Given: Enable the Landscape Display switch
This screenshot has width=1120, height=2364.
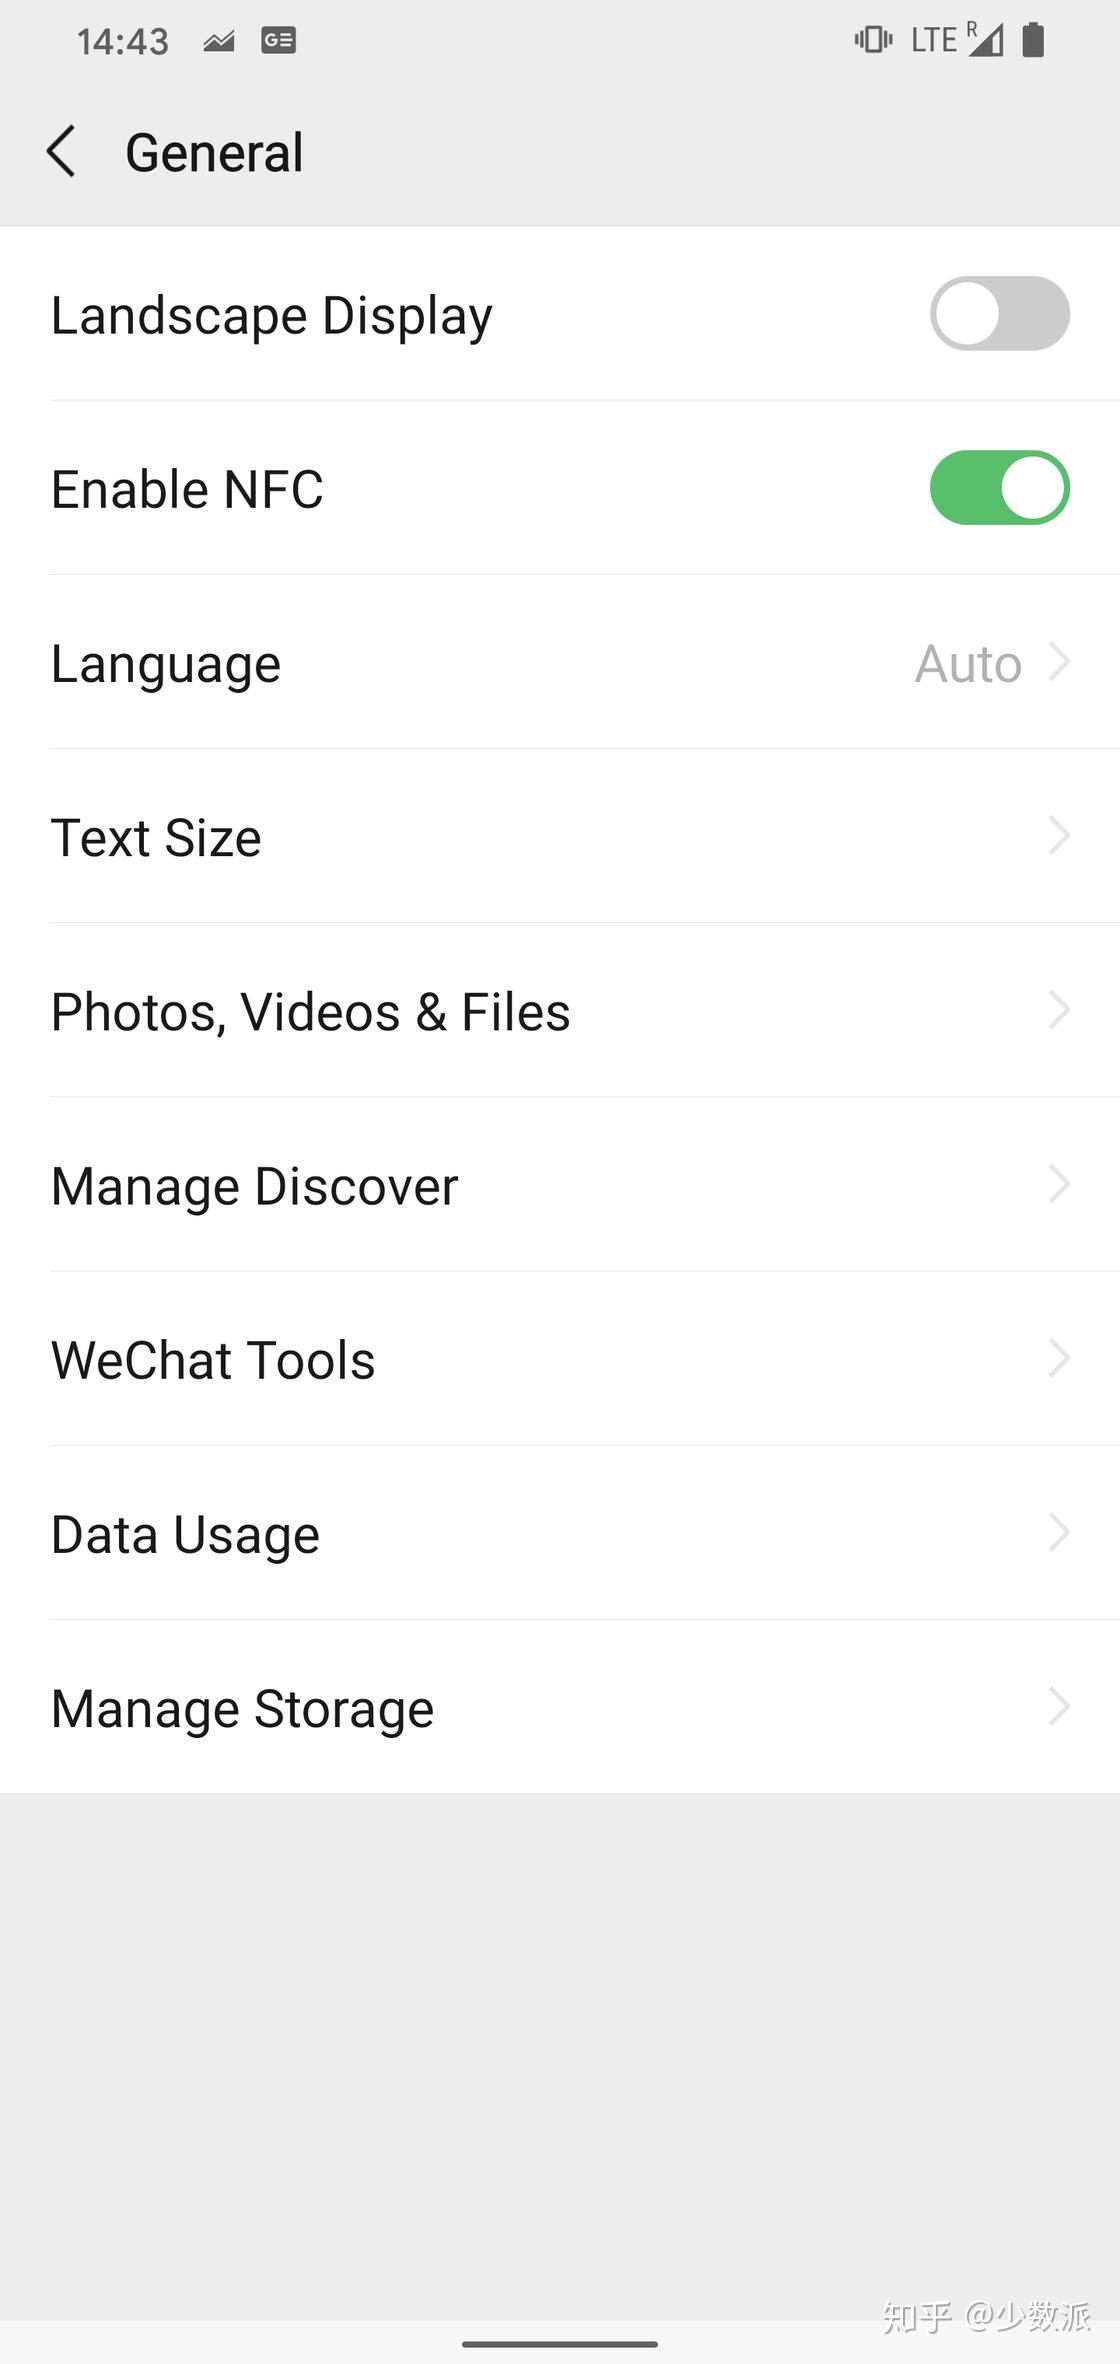Looking at the screenshot, I should point(999,314).
